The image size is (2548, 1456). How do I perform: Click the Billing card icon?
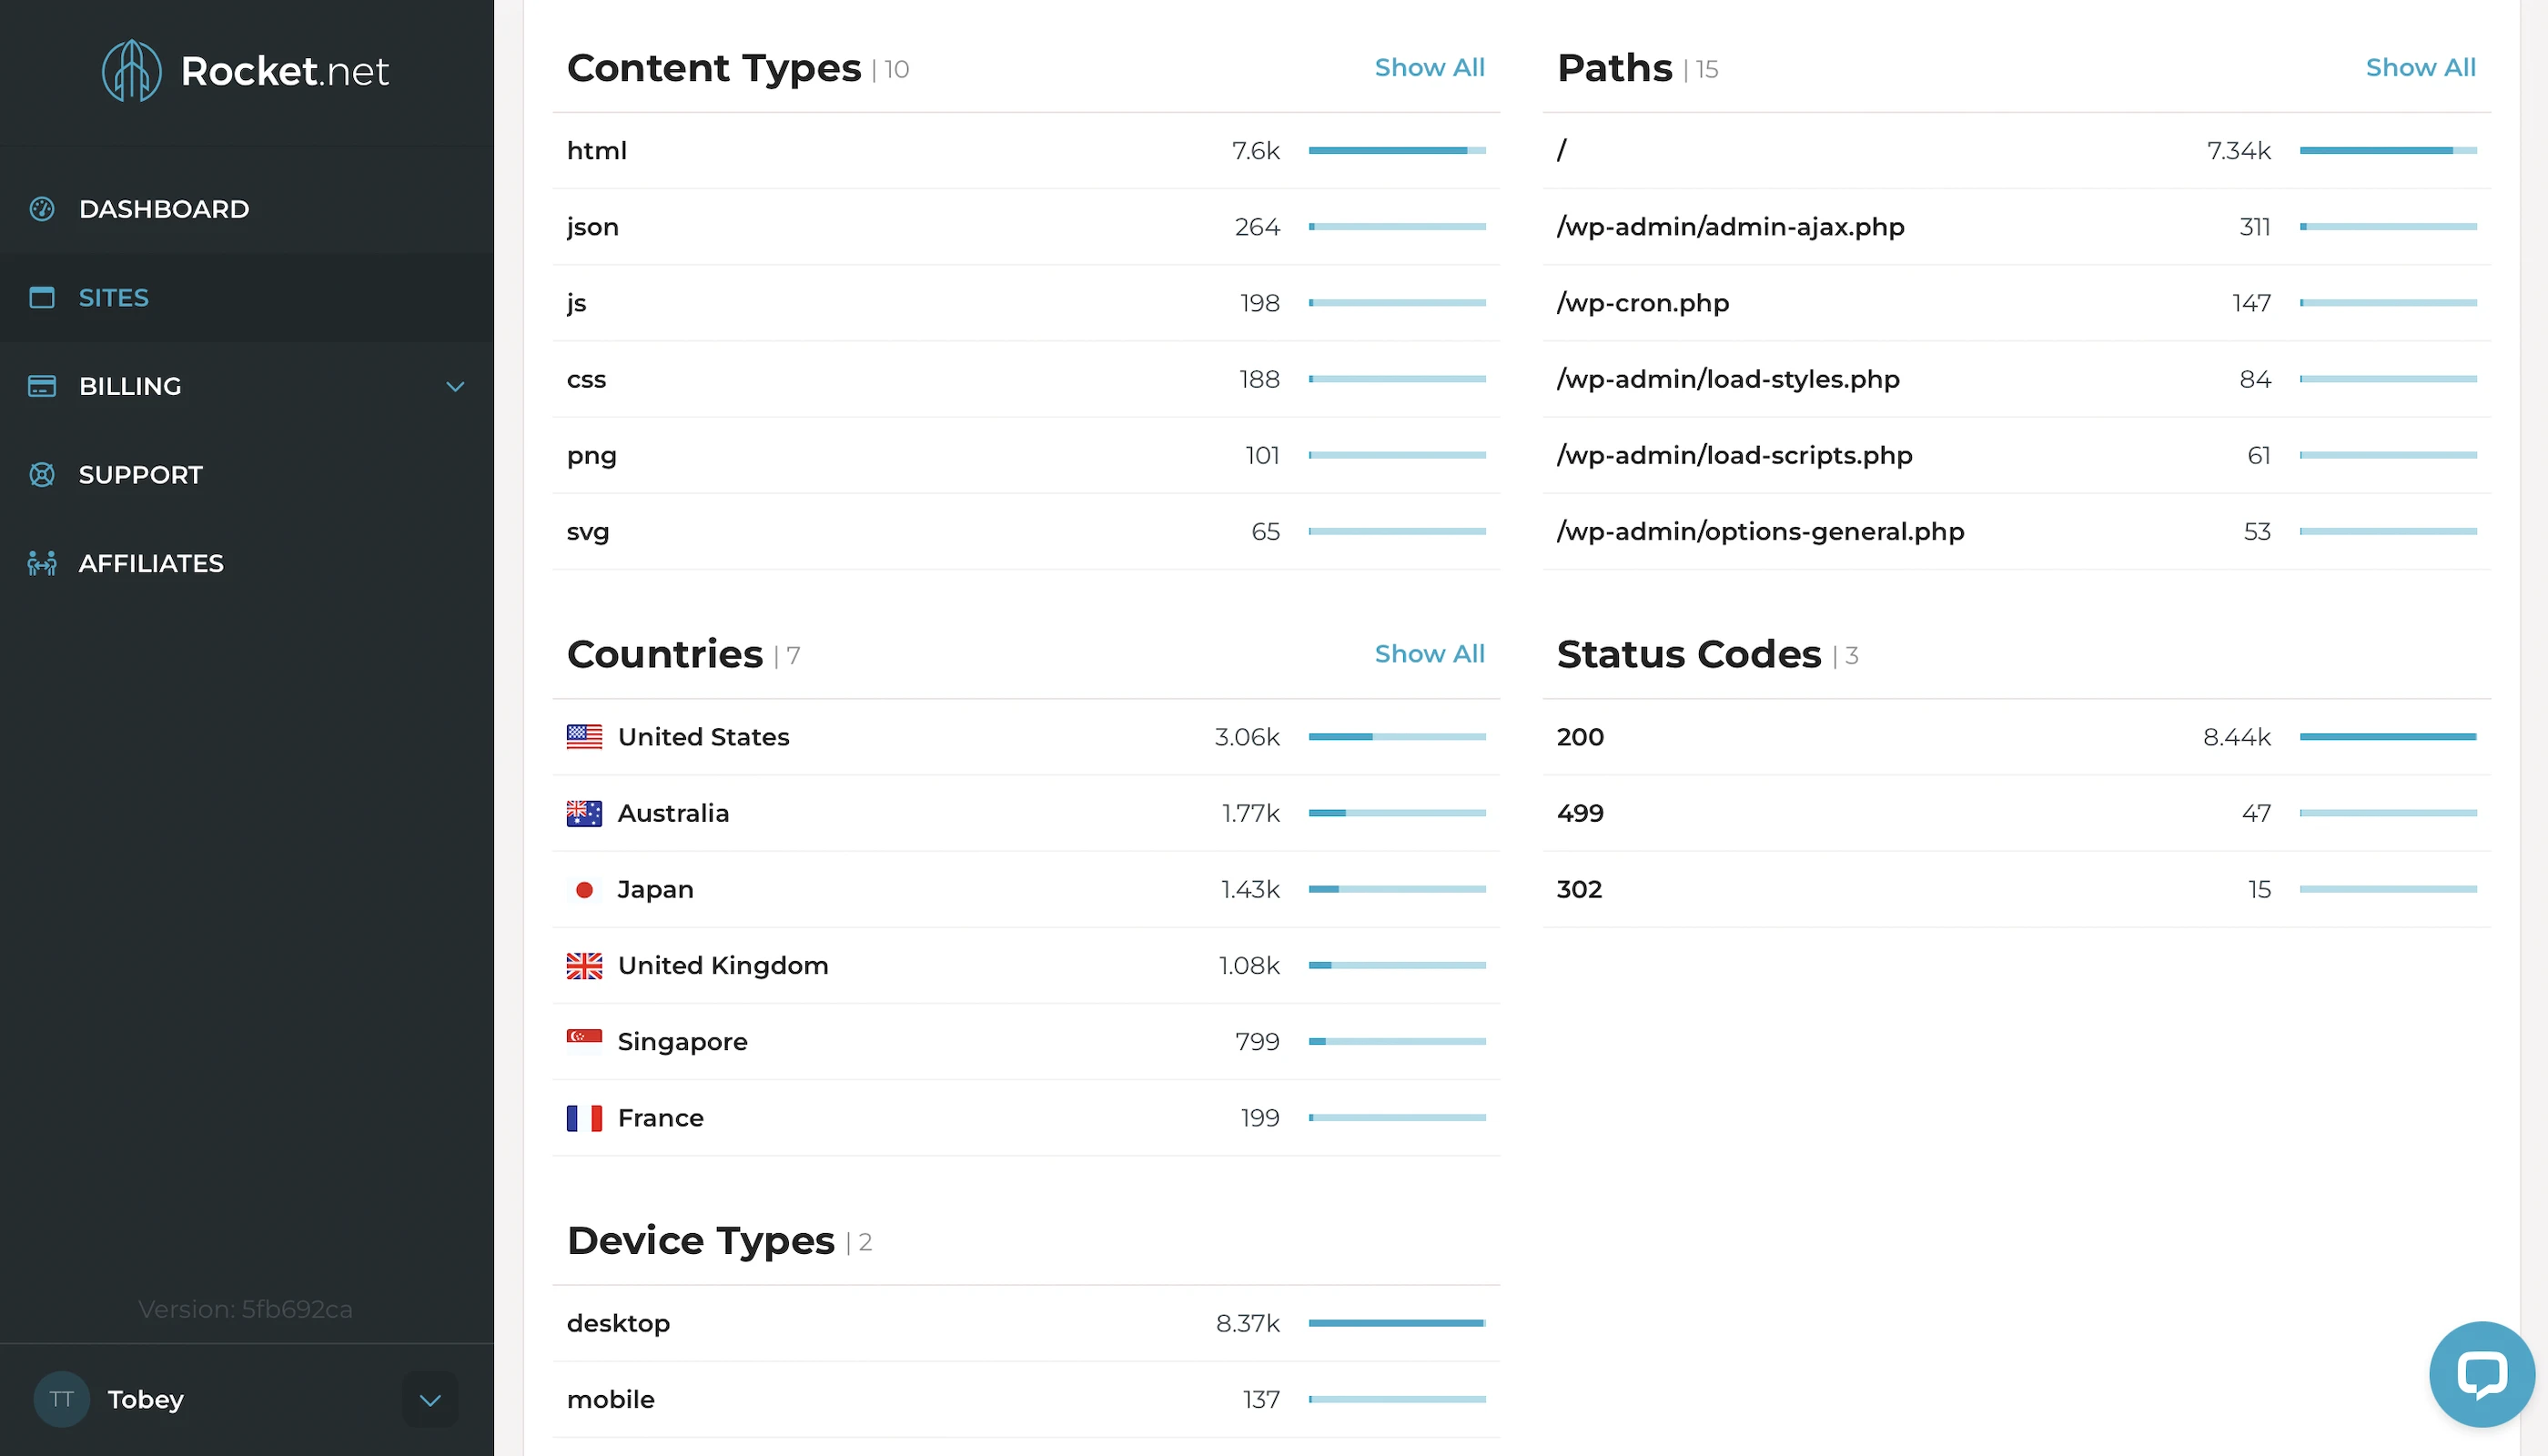pyautogui.click(x=42, y=386)
